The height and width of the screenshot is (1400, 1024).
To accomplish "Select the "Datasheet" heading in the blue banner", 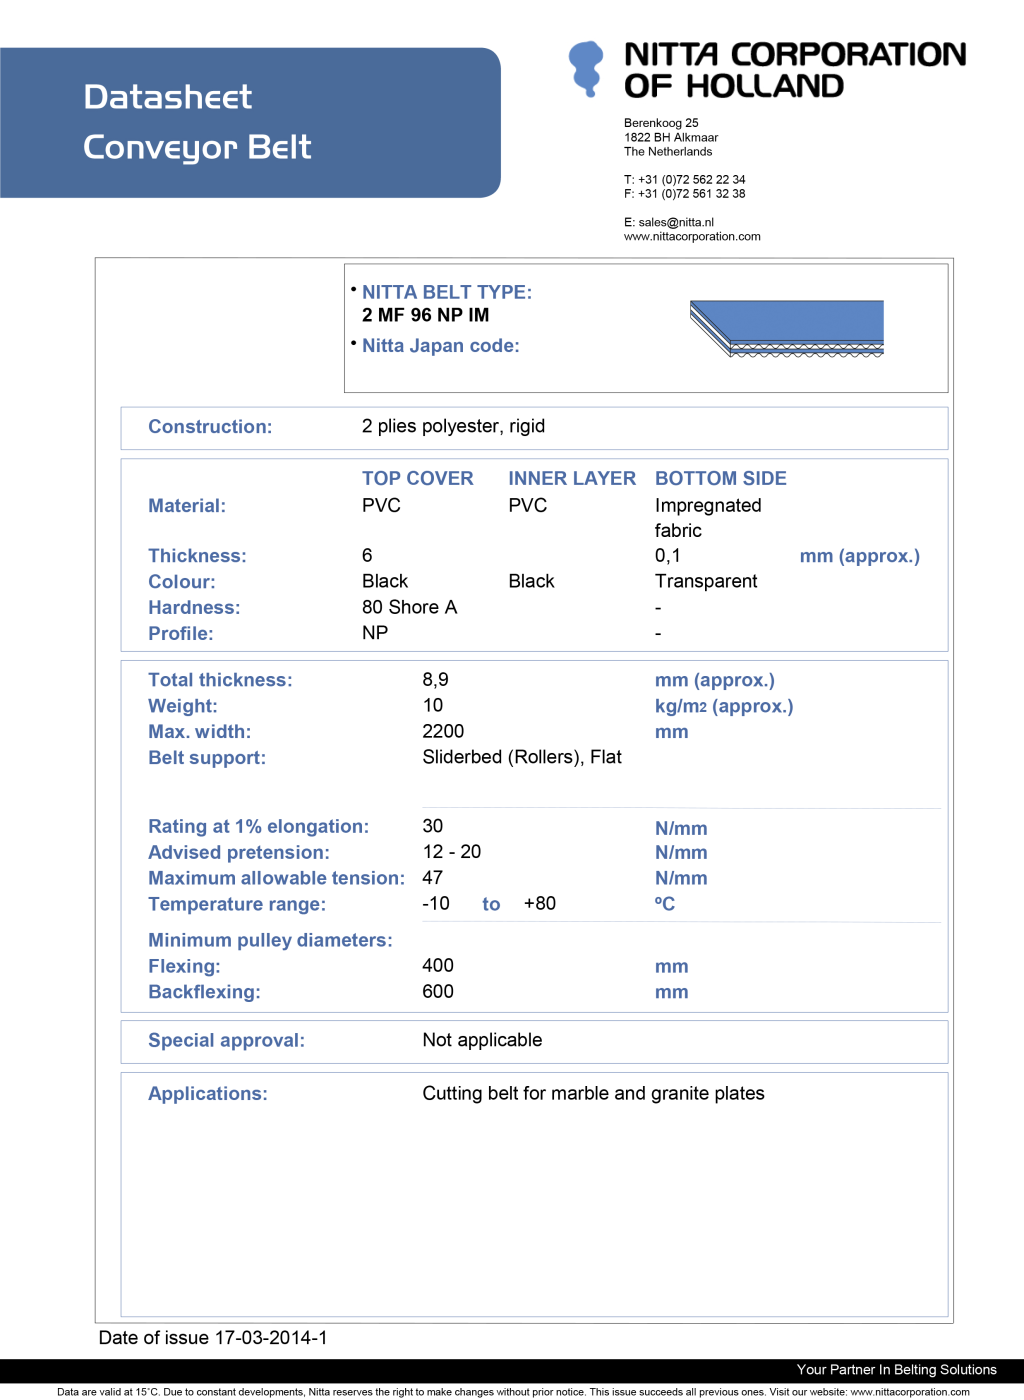I will (x=168, y=97).
